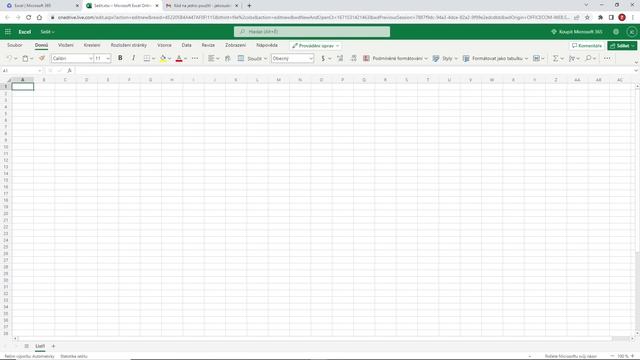Click the zoom in plus in status bar
The height and width of the screenshot is (360, 640).
(x=633, y=356)
